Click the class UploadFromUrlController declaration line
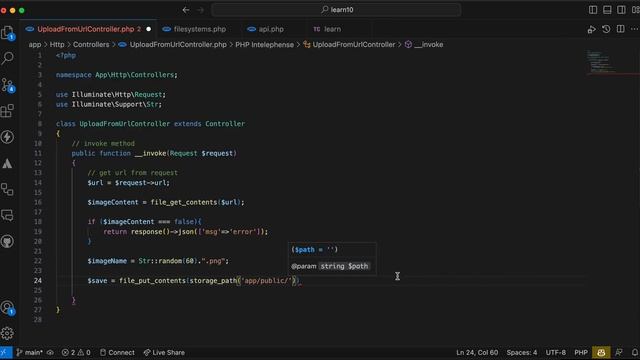 tap(150, 124)
